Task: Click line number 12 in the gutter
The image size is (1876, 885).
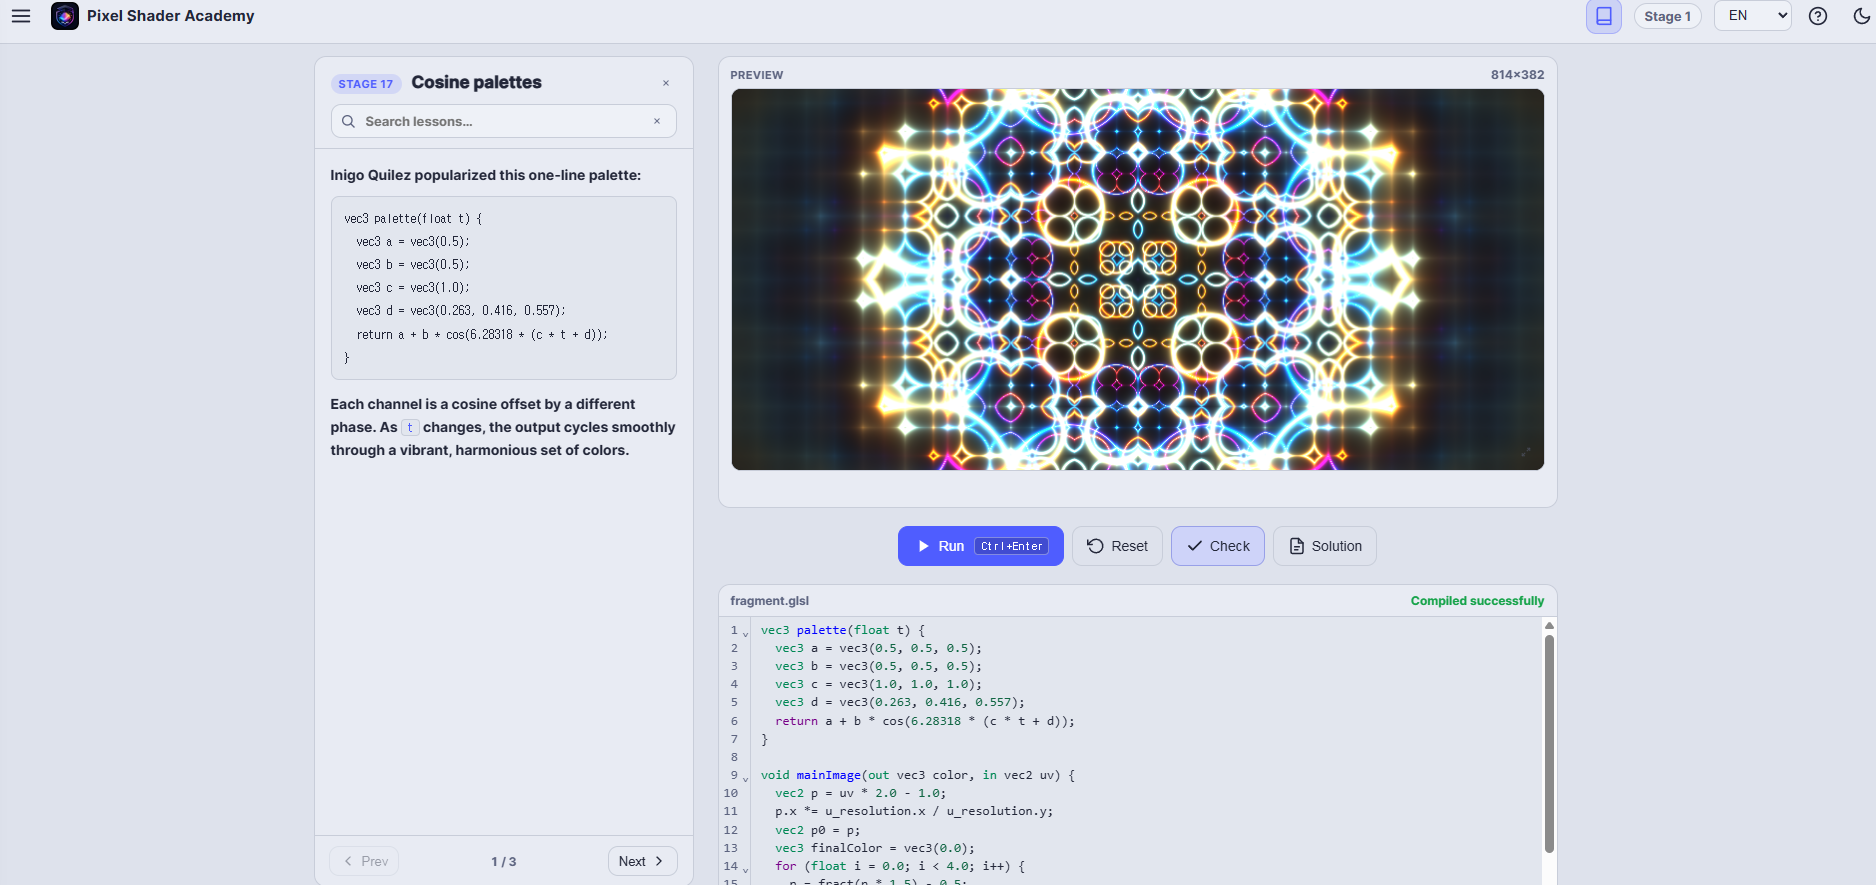Action: pos(730,830)
